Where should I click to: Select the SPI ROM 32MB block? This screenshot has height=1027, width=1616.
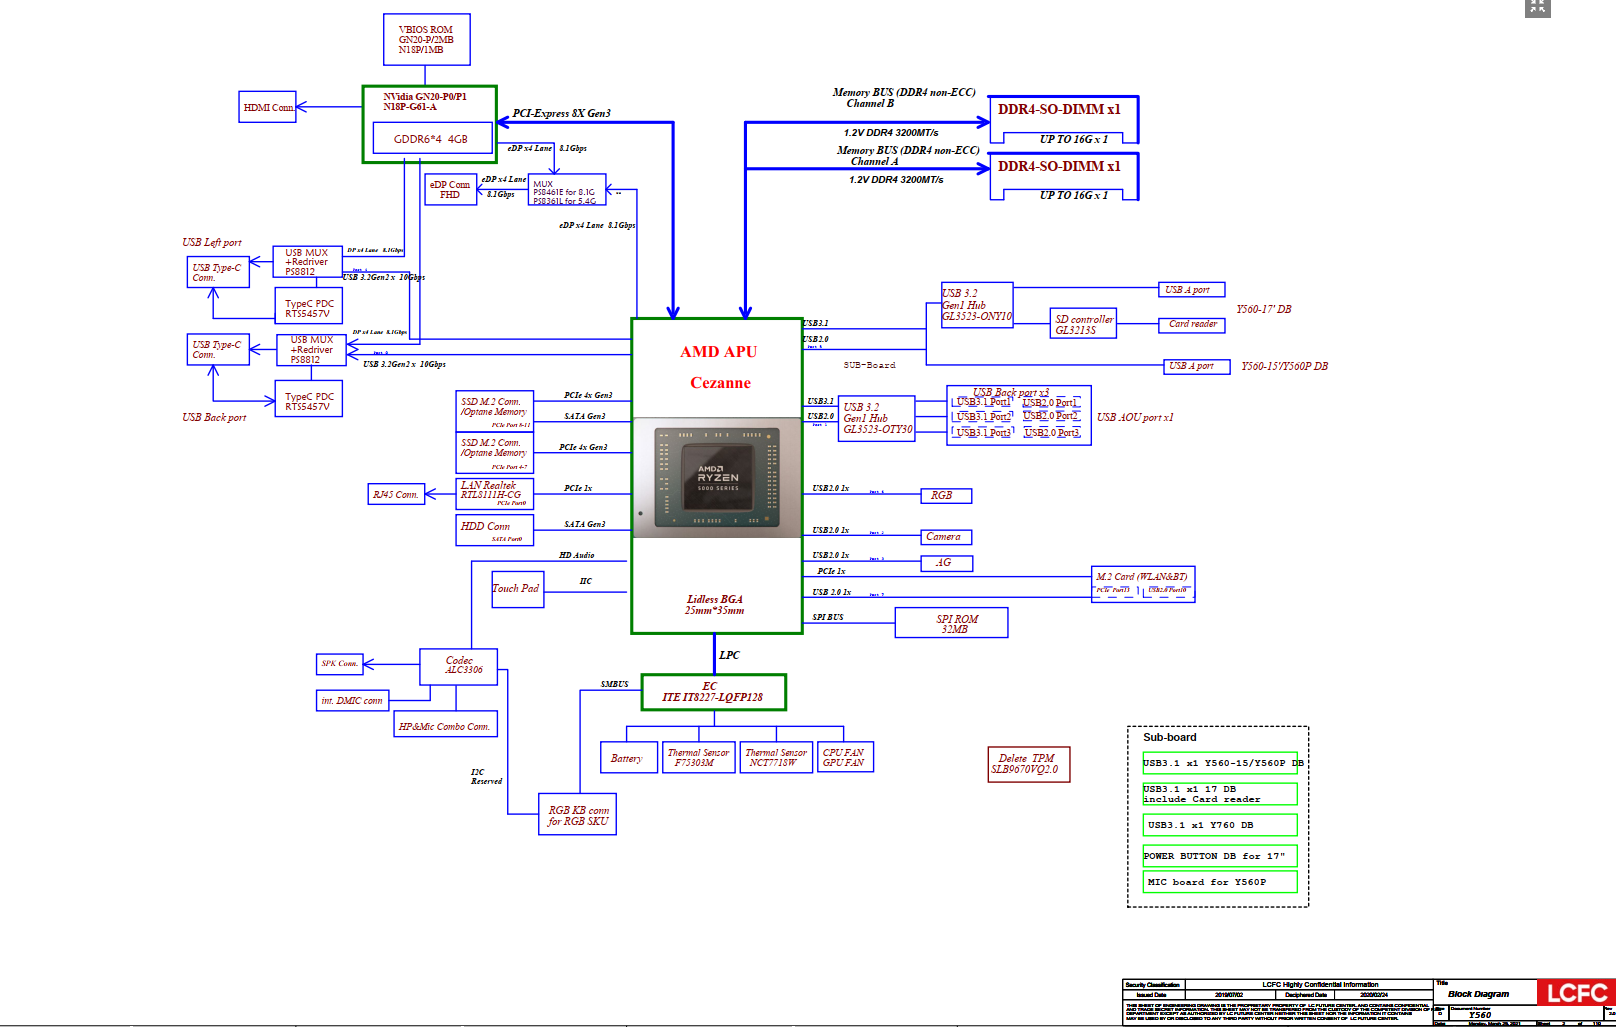point(951,623)
